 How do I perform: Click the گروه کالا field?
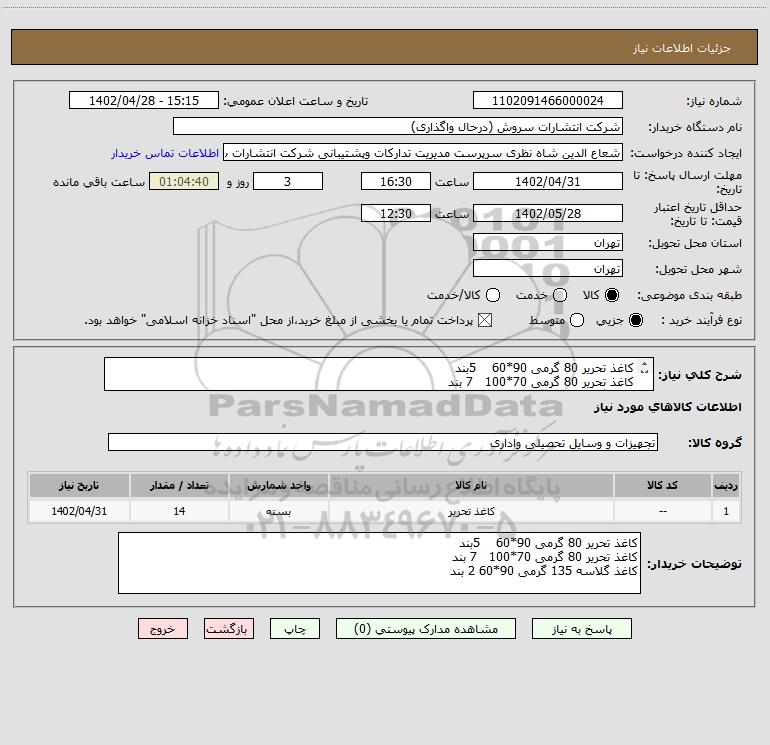383,442
